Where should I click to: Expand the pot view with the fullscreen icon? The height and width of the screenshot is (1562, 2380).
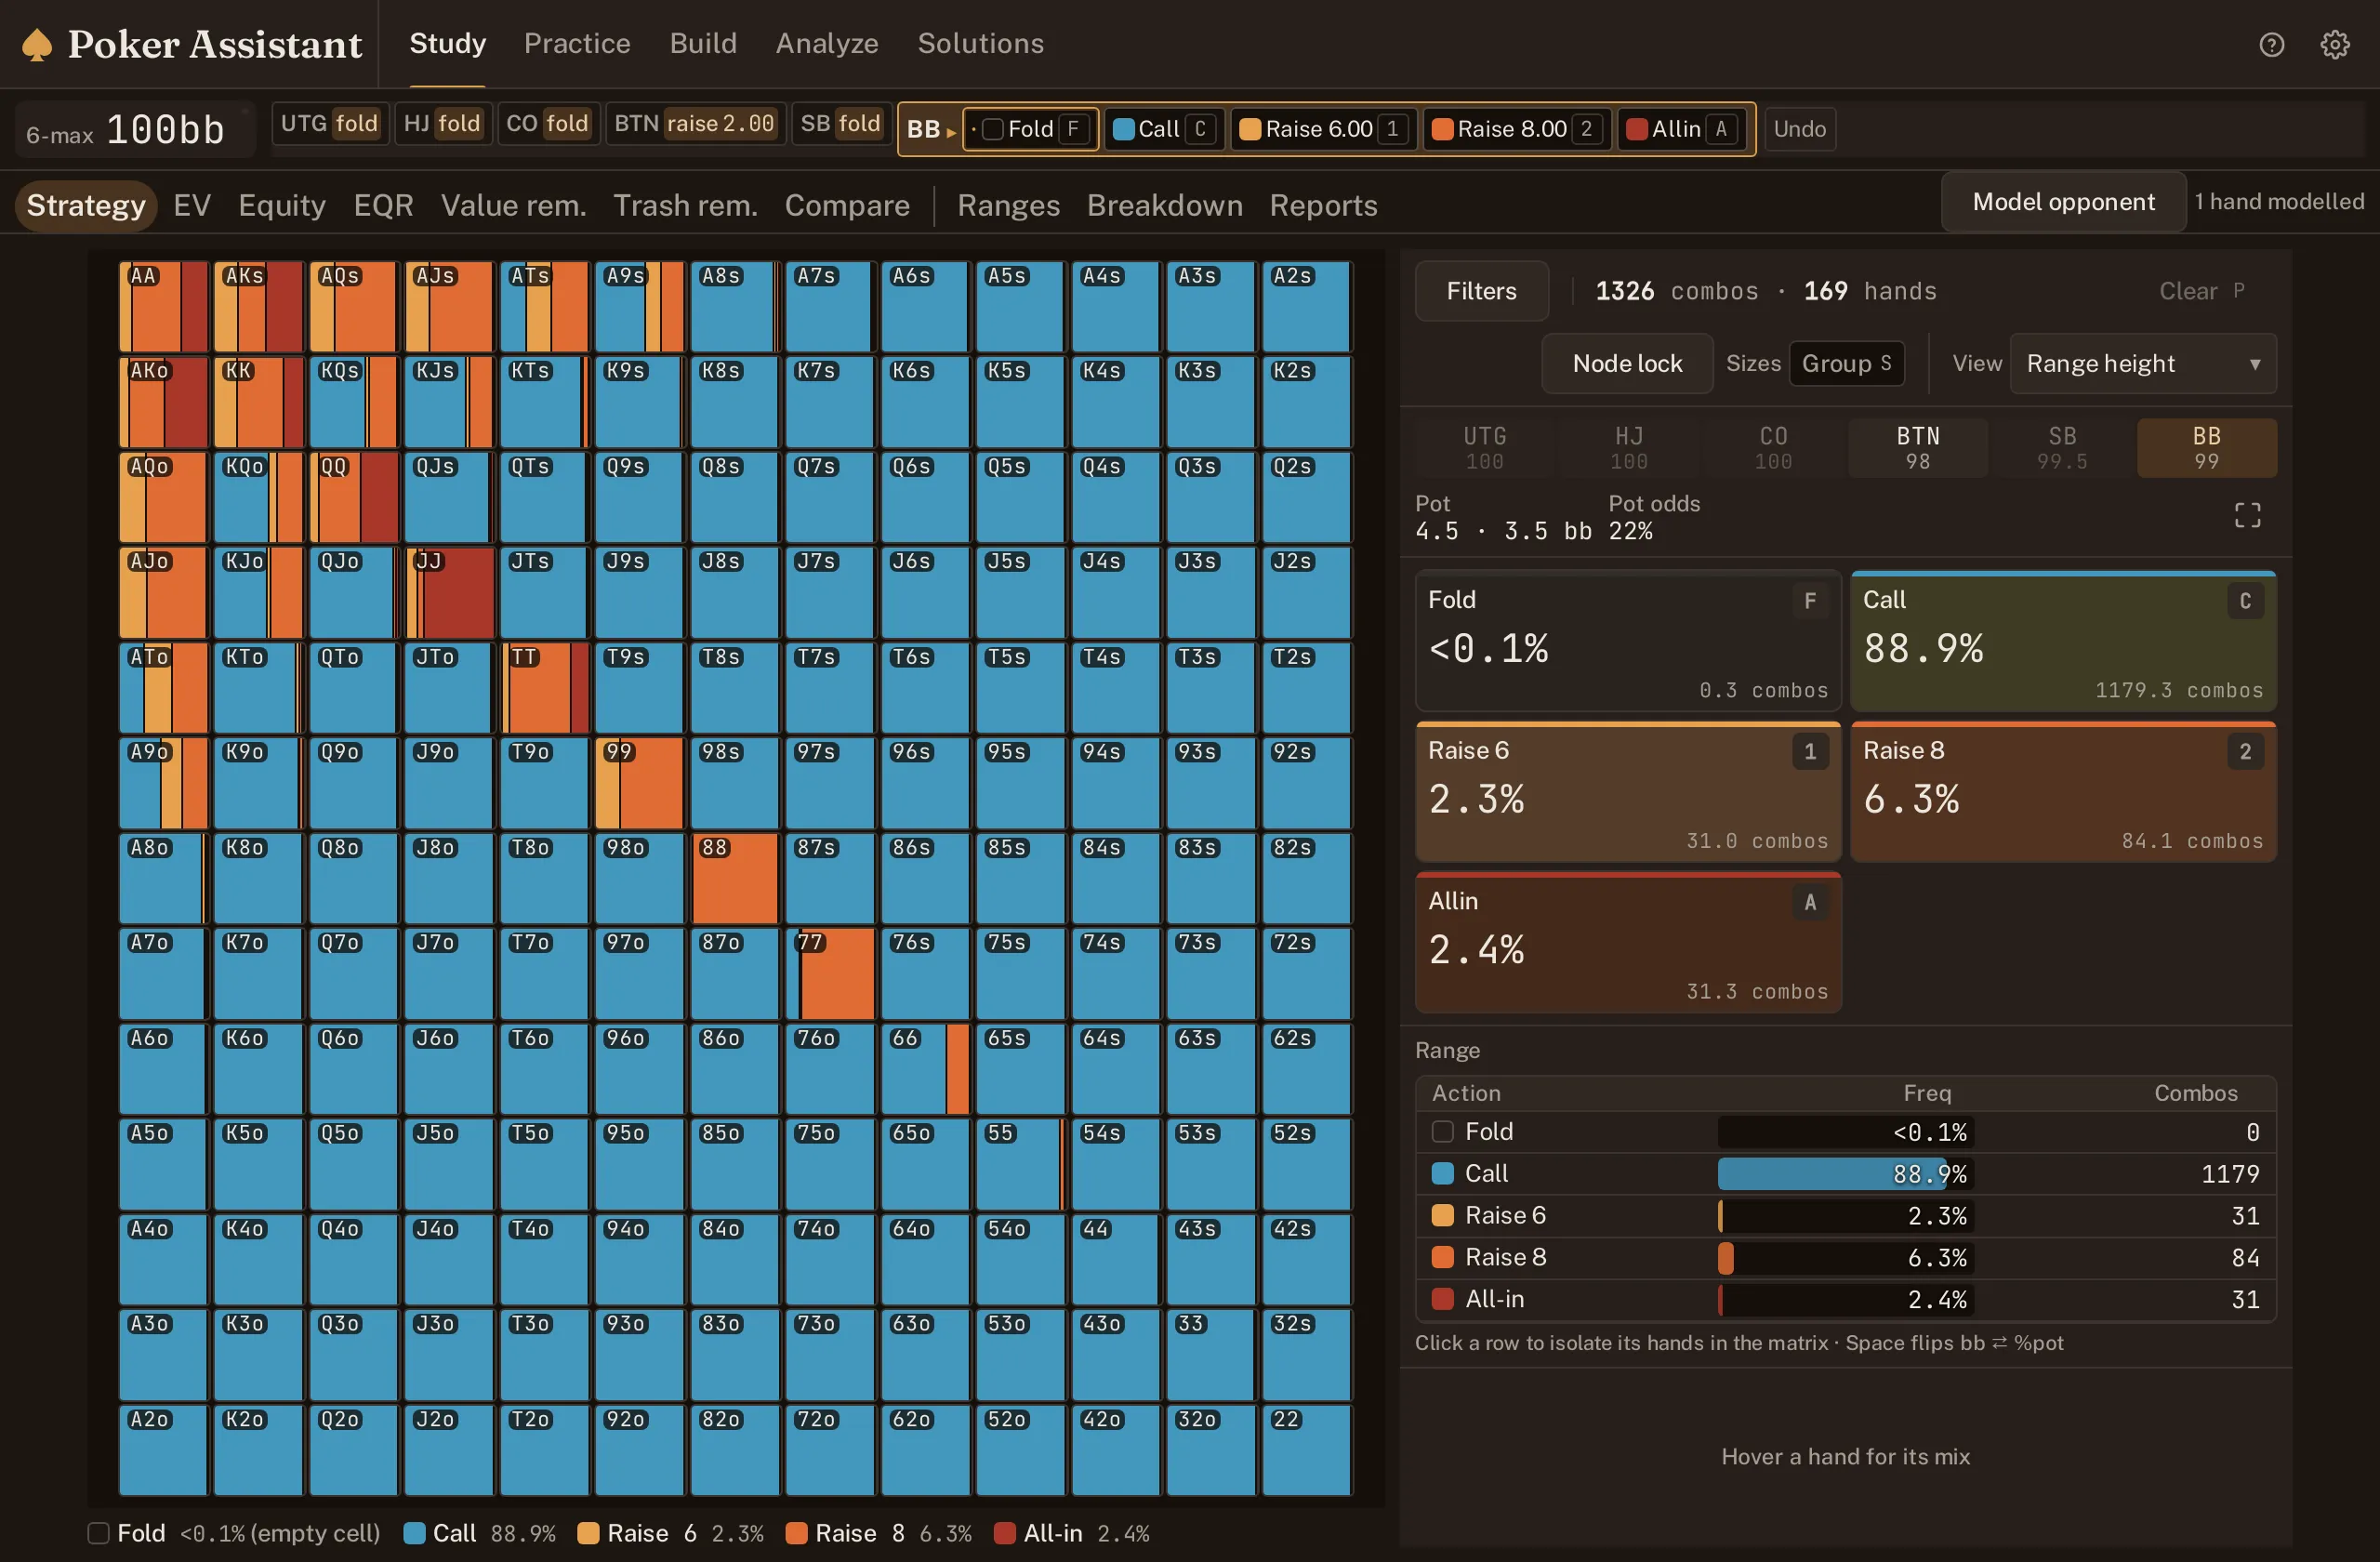tap(2247, 515)
